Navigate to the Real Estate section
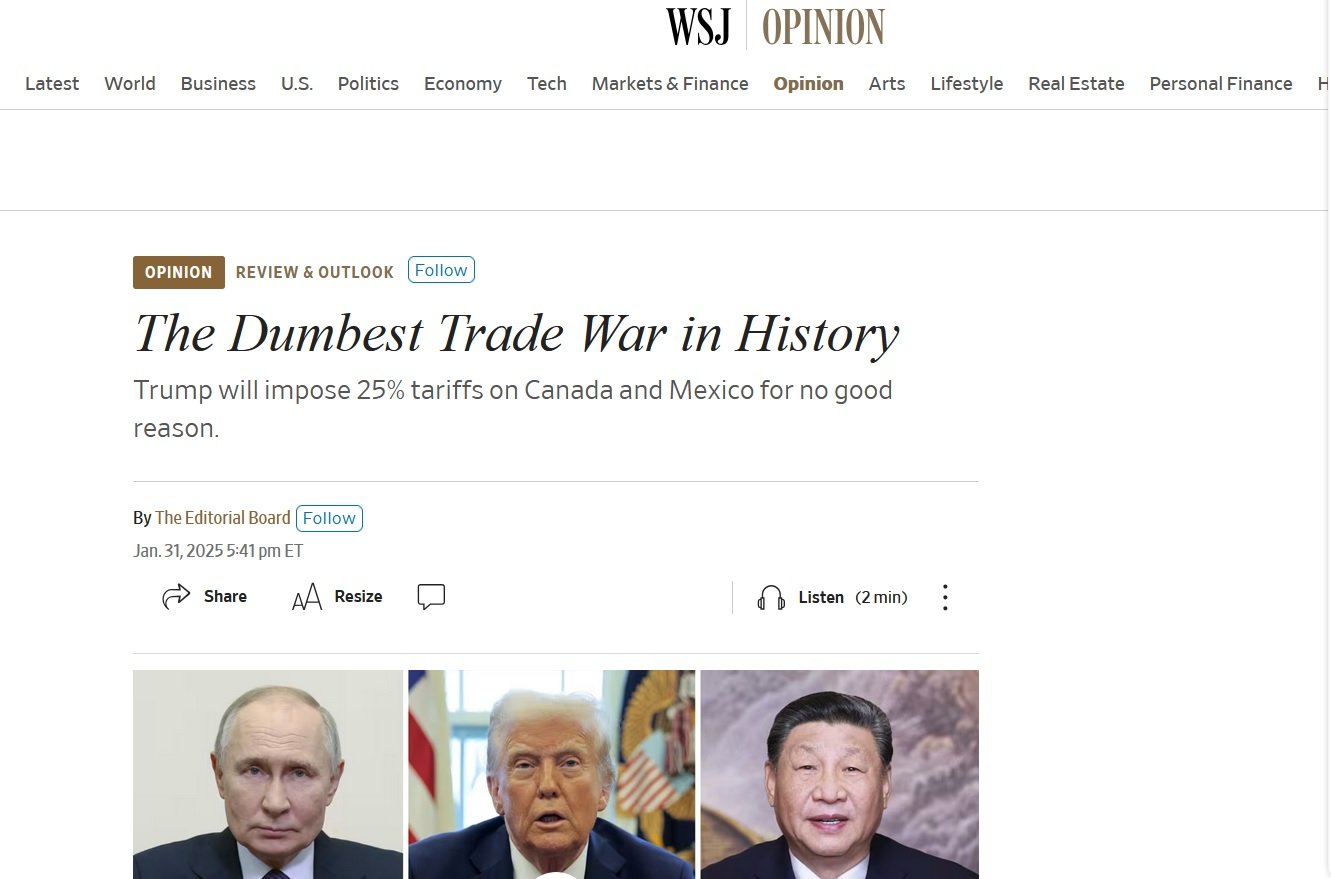This screenshot has width=1331, height=879. [1076, 84]
